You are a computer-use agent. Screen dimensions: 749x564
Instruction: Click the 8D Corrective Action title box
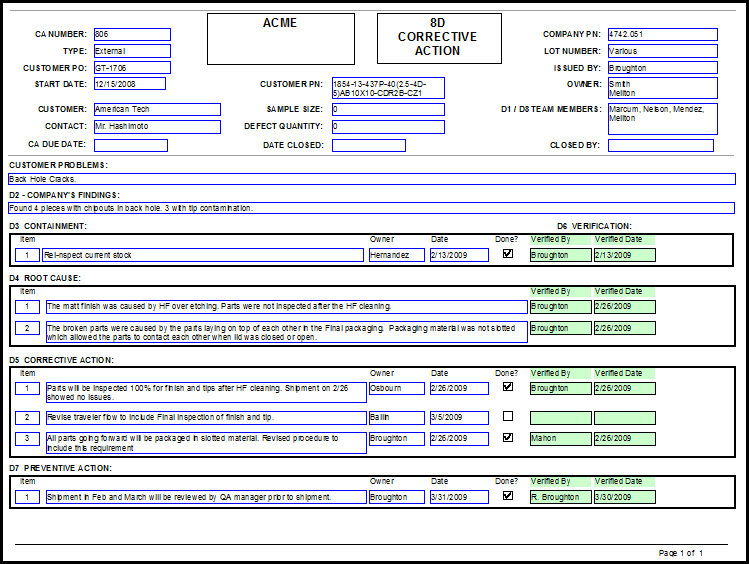point(439,38)
